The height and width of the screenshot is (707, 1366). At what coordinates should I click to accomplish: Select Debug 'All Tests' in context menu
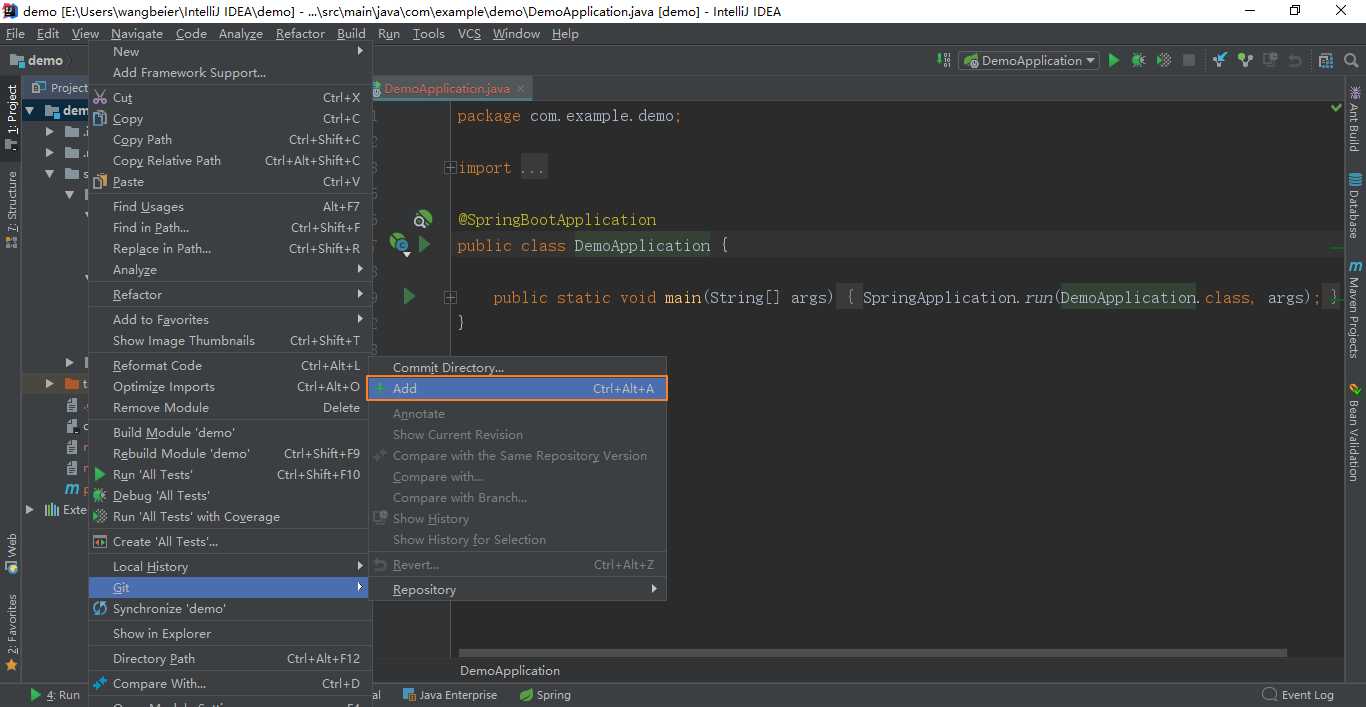(x=230, y=495)
